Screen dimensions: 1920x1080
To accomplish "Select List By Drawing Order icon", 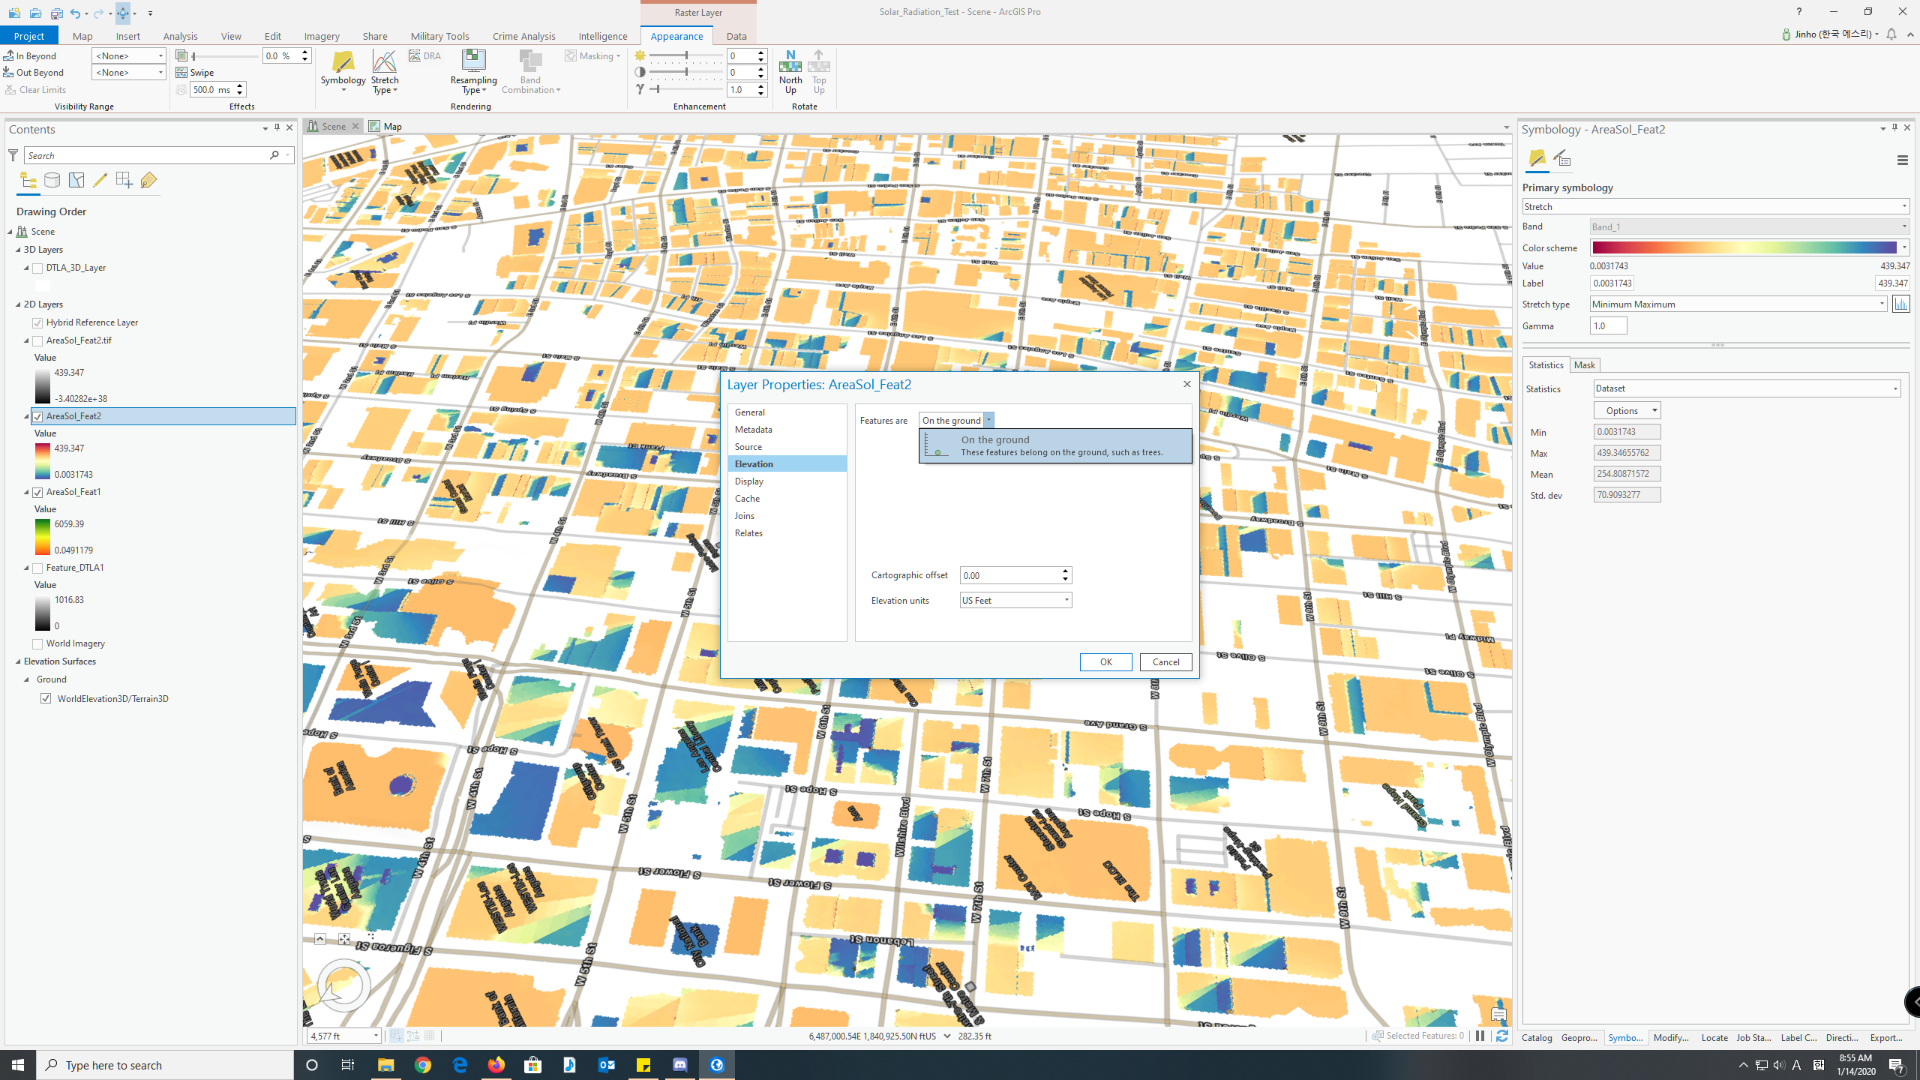I will pyautogui.click(x=28, y=181).
